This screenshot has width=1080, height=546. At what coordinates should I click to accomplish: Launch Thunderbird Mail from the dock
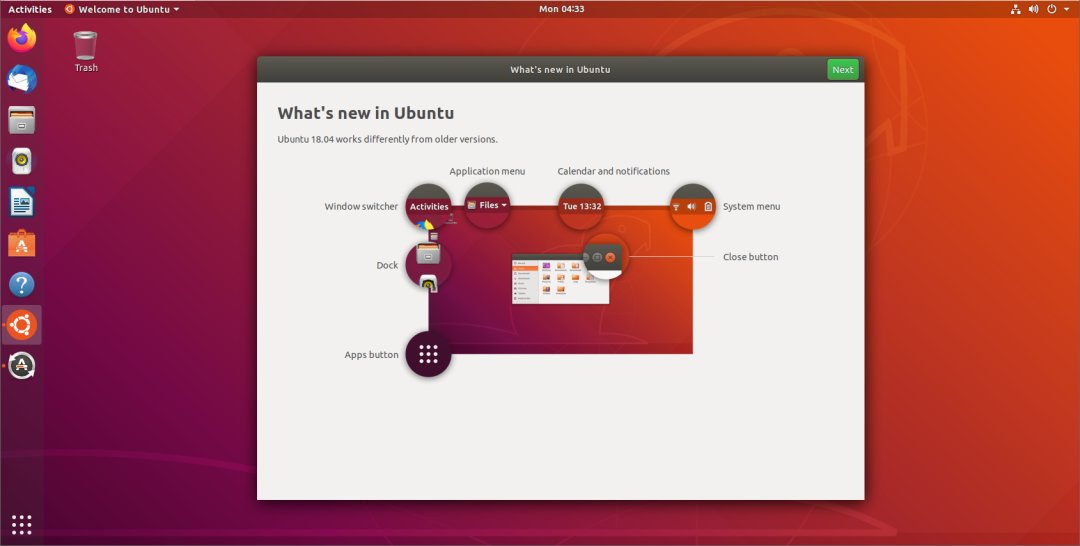[x=22, y=79]
